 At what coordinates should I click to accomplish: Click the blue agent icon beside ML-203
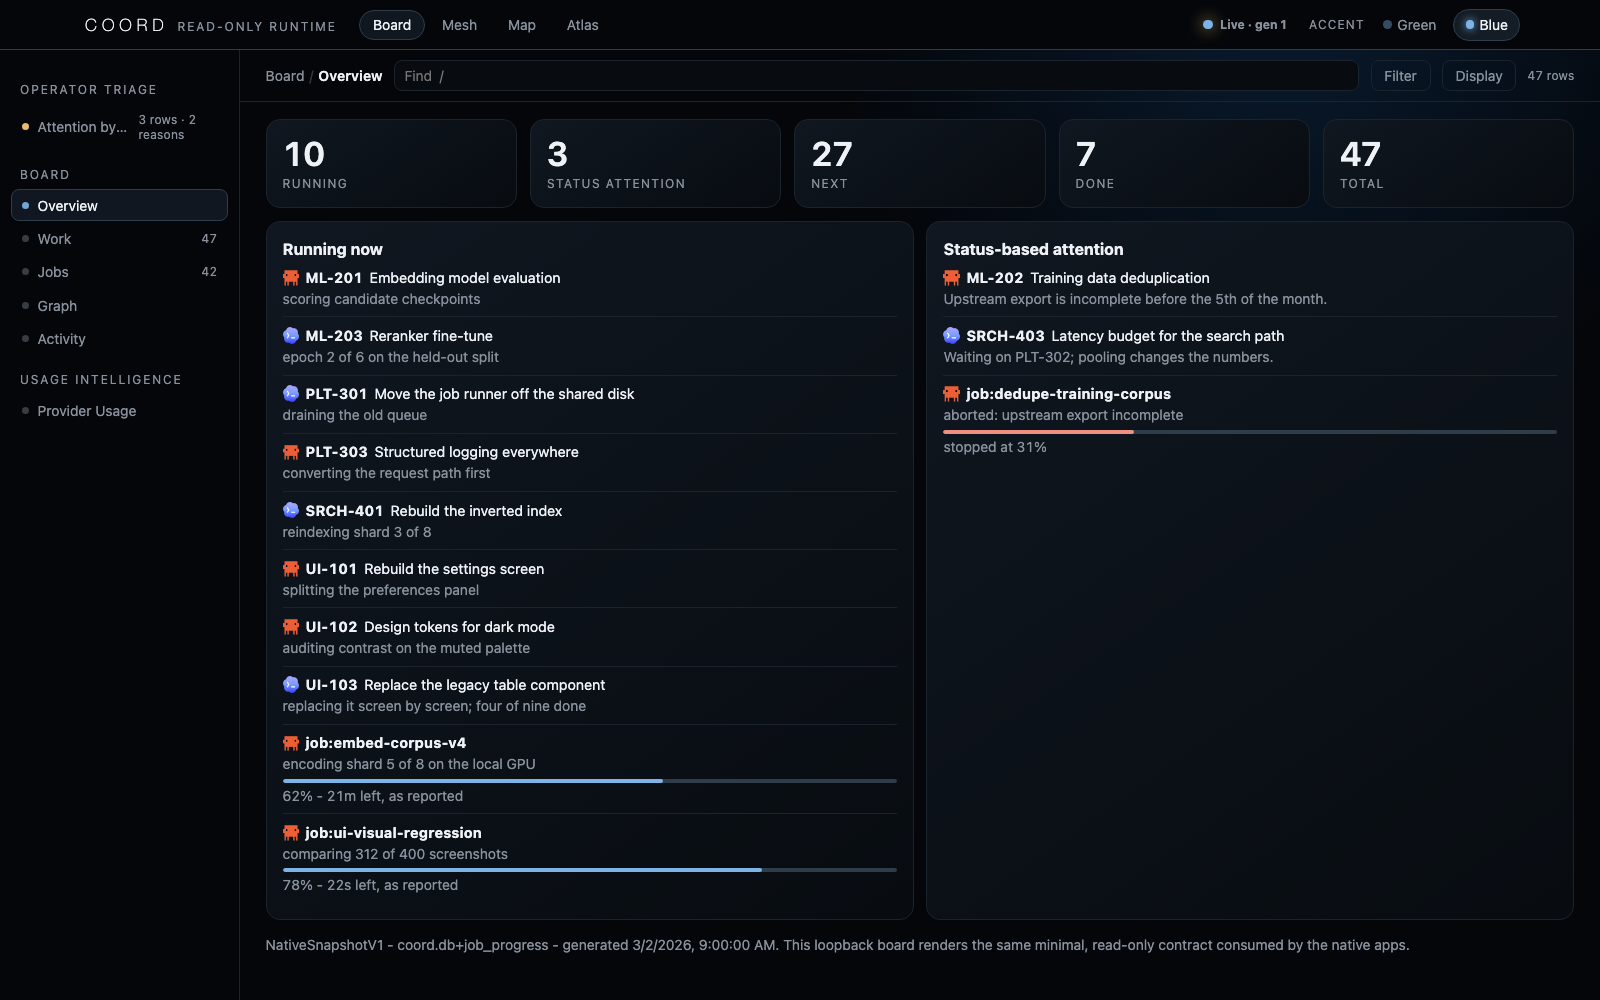(291, 336)
